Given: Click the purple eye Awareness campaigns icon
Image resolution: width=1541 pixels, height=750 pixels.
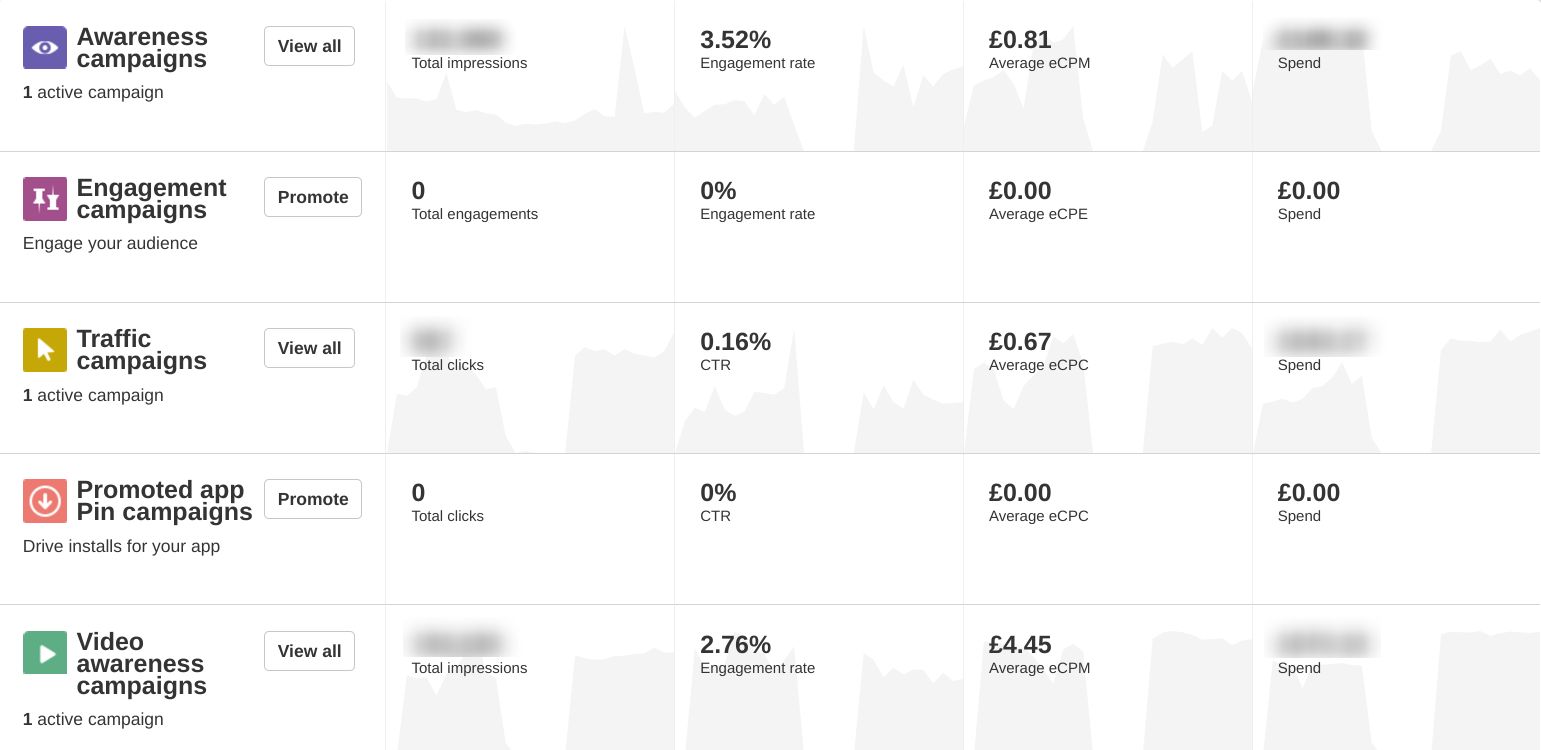Looking at the screenshot, I should point(45,47).
